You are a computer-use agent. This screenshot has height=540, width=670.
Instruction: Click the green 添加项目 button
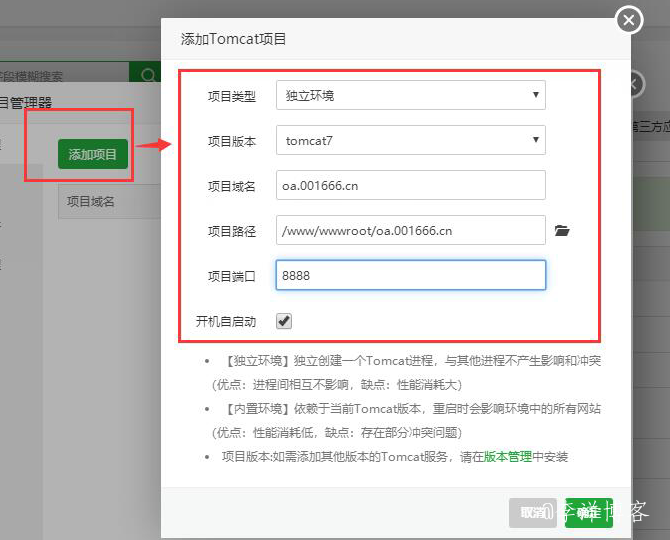coord(93,154)
